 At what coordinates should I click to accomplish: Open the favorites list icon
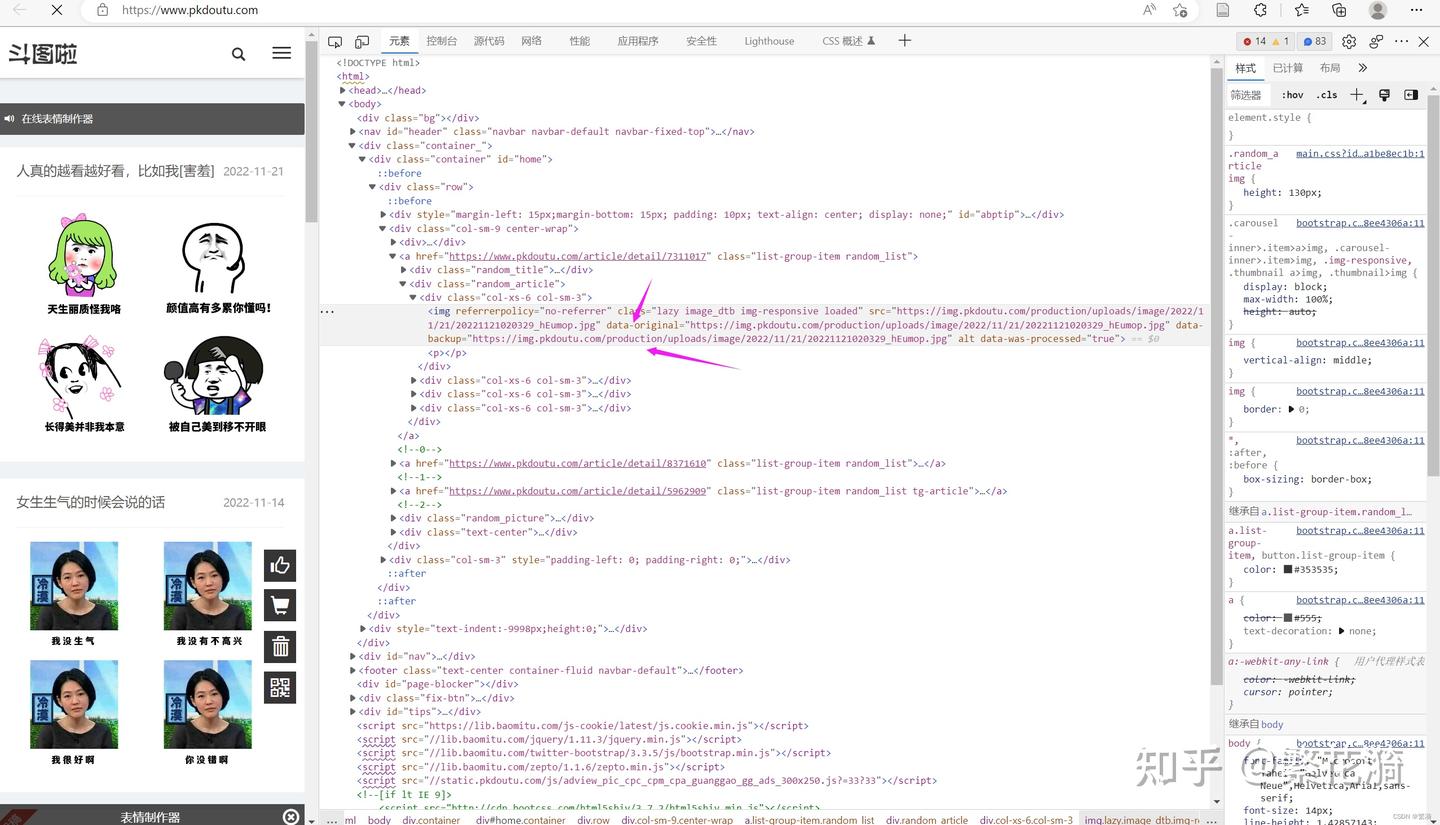(x=1301, y=10)
